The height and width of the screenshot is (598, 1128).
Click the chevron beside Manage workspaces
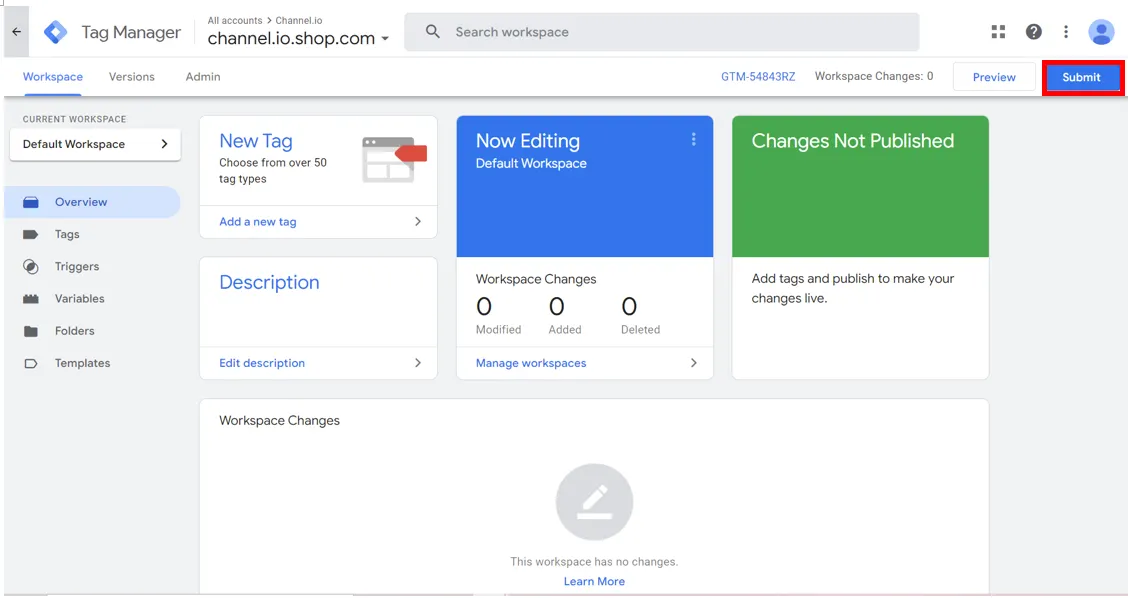(694, 363)
